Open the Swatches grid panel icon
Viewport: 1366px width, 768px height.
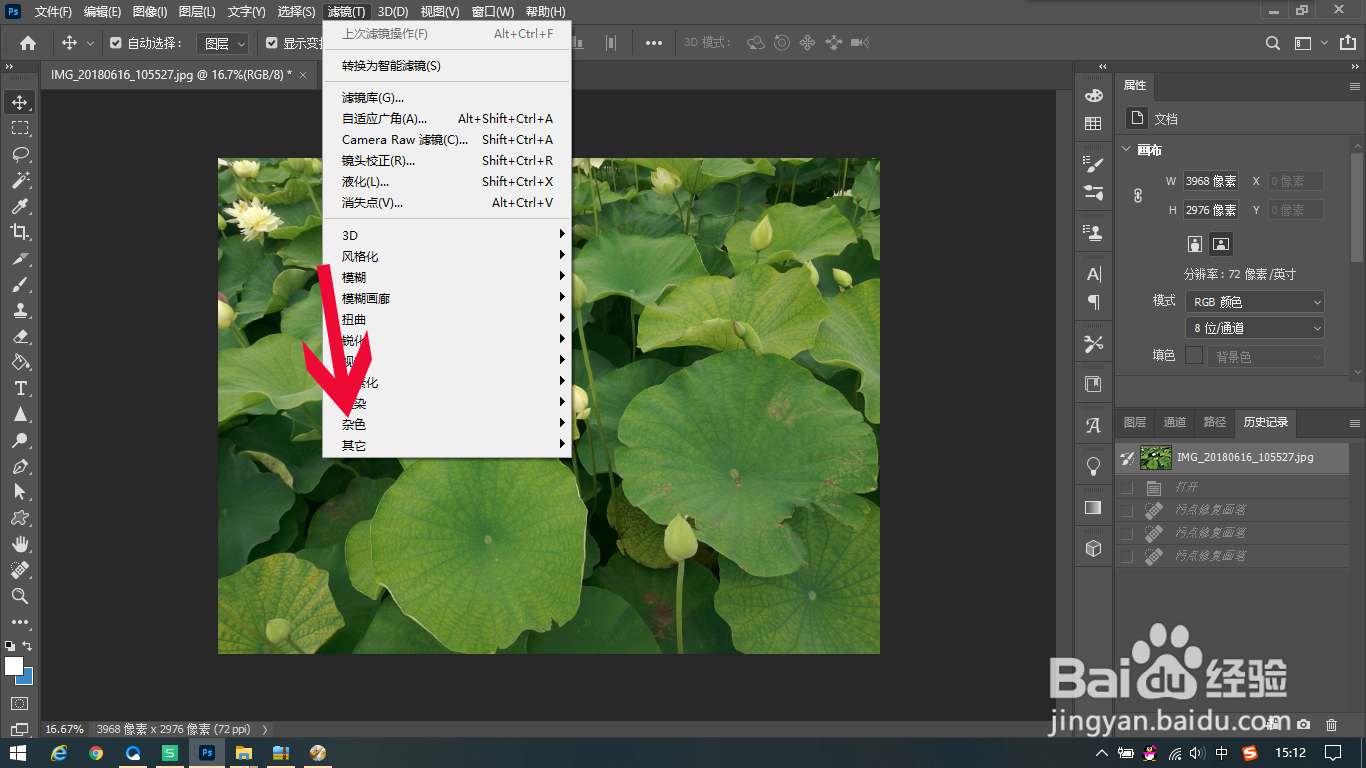coord(1093,124)
